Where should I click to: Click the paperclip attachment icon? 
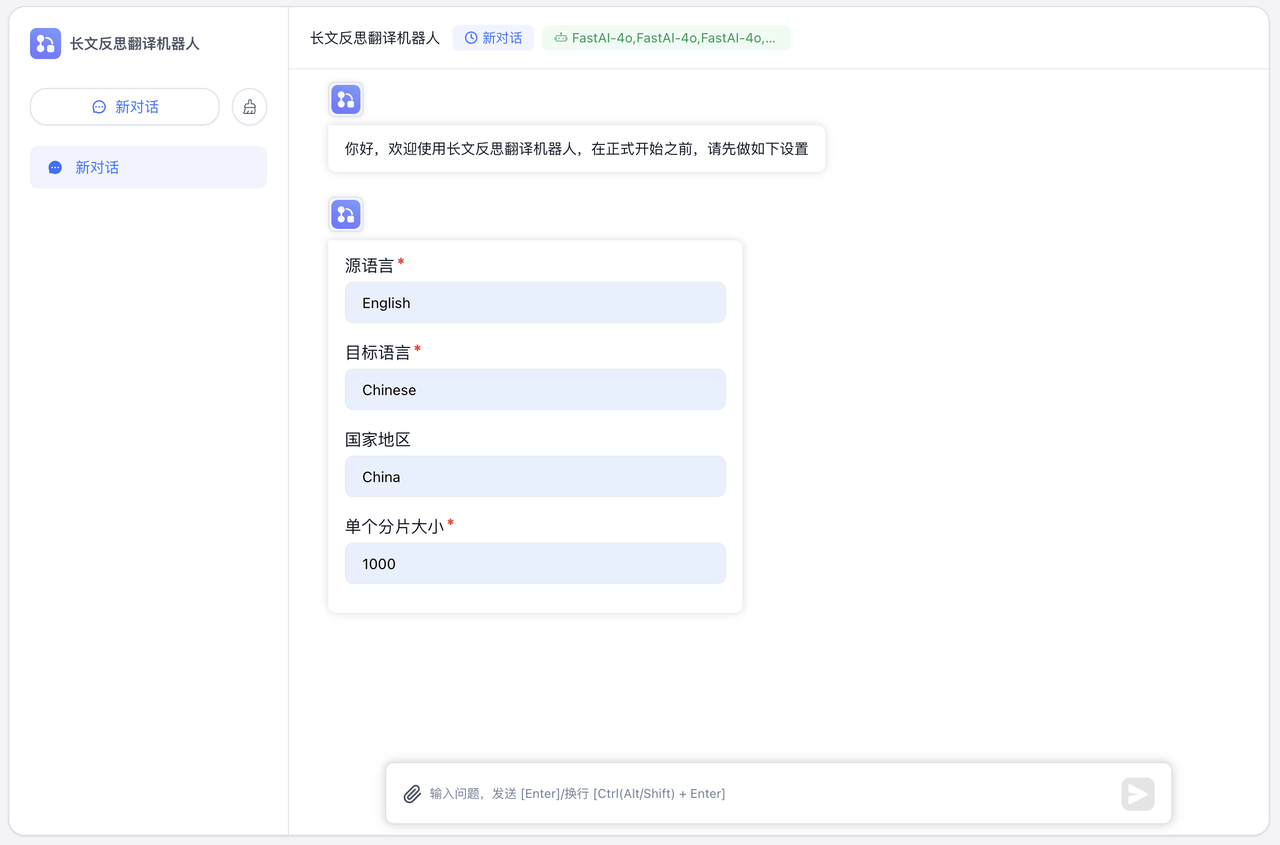pos(412,794)
